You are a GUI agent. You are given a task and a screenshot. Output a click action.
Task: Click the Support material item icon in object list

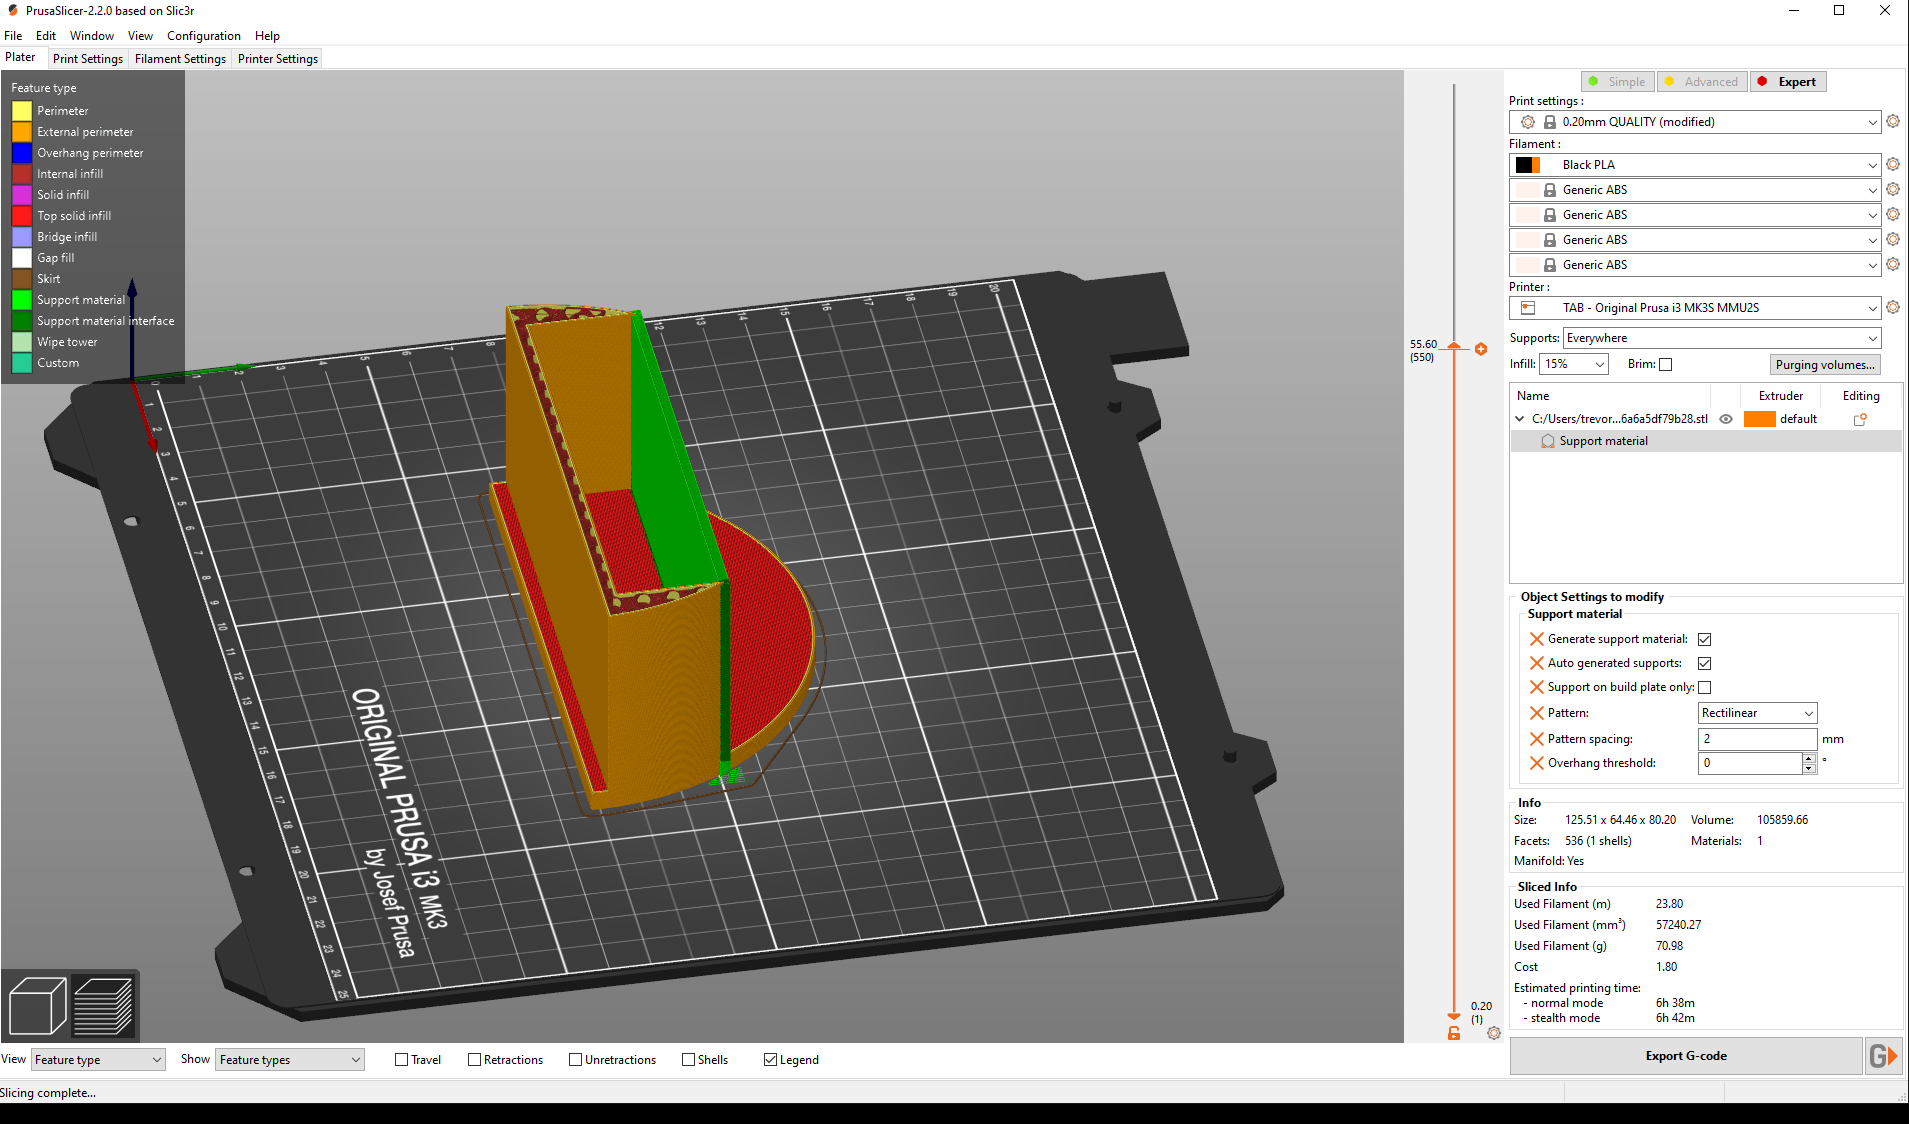tap(1548, 441)
